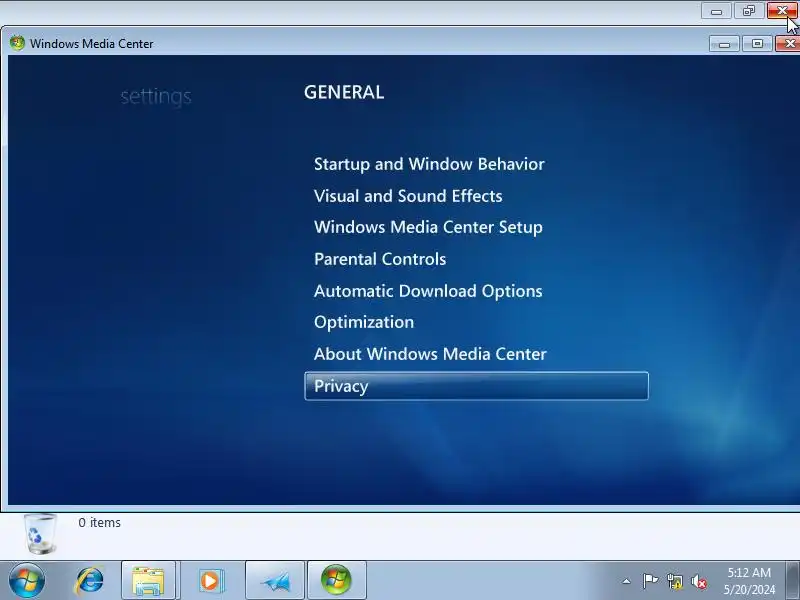Click the muted volume tray icon
Image resolution: width=800 pixels, height=600 pixels.
[x=698, y=582]
